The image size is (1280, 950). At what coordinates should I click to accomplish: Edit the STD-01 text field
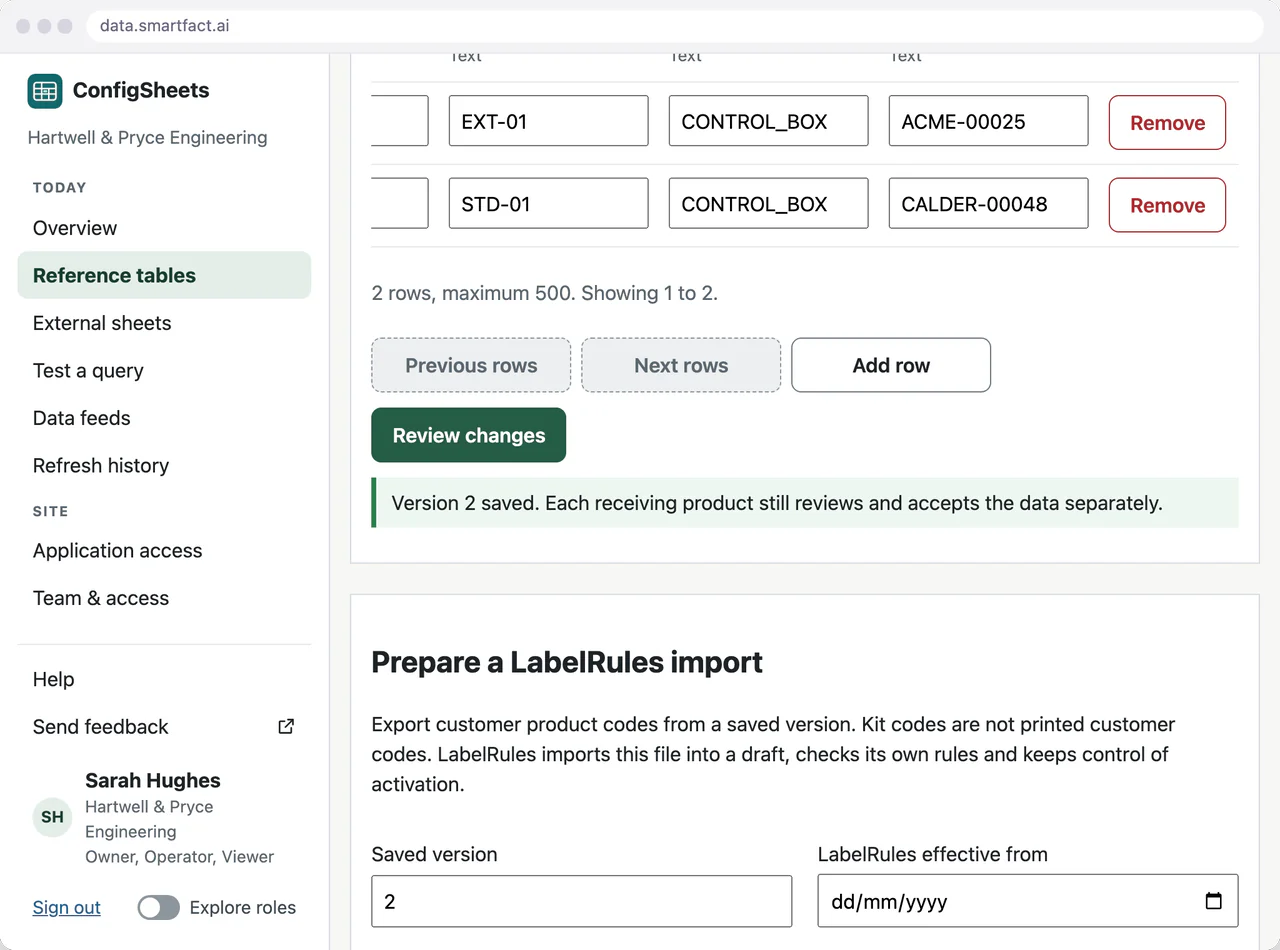pos(548,203)
